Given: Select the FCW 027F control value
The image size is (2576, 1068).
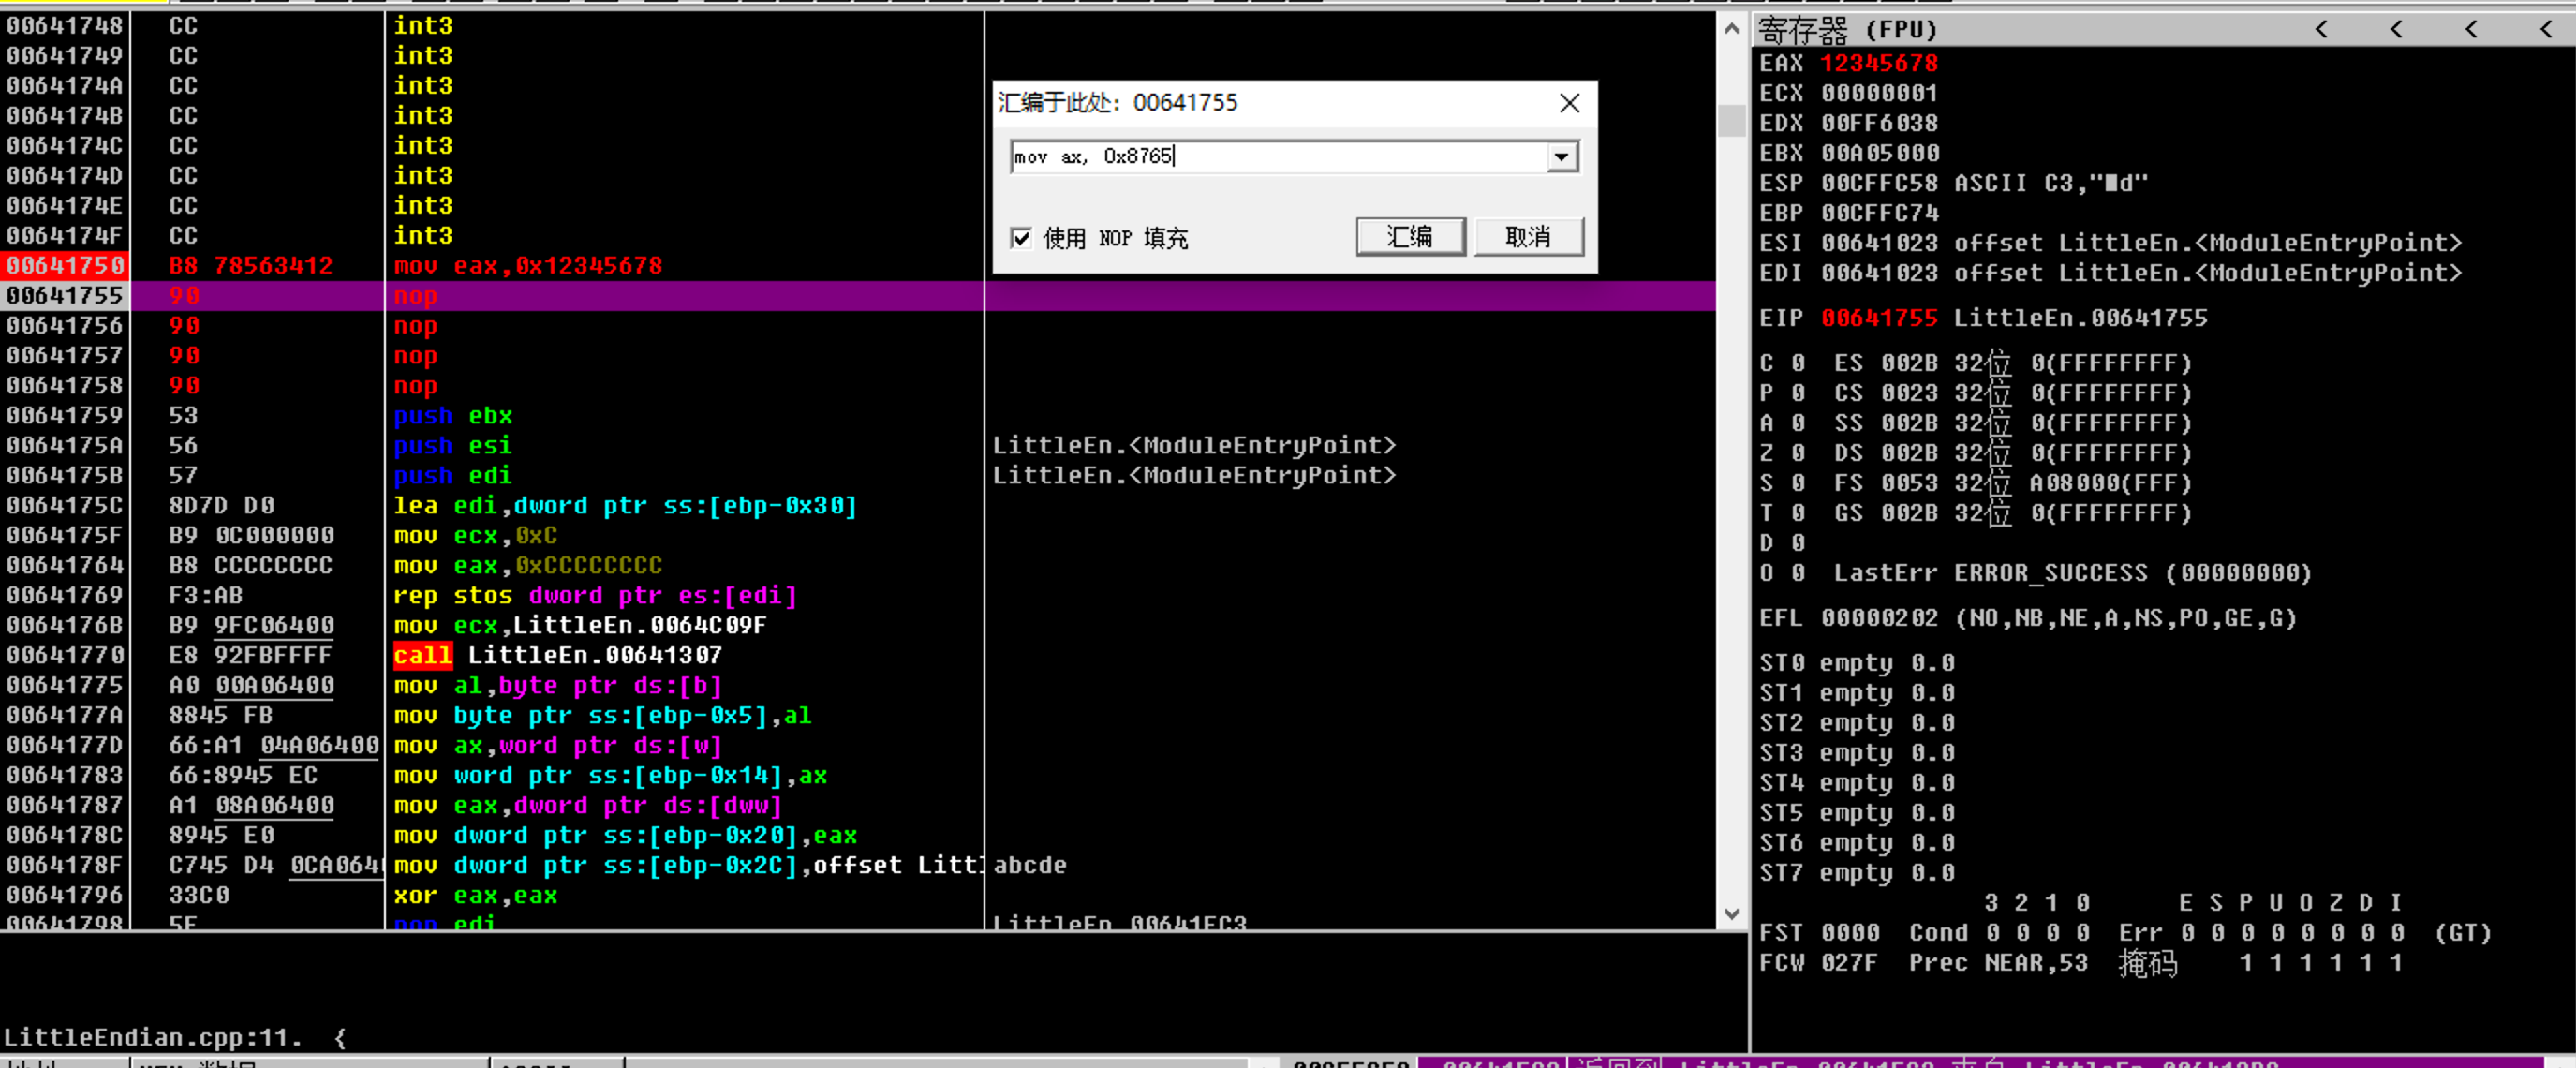Looking at the screenshot, I should pyautogui.click(x=1850, y=964).
